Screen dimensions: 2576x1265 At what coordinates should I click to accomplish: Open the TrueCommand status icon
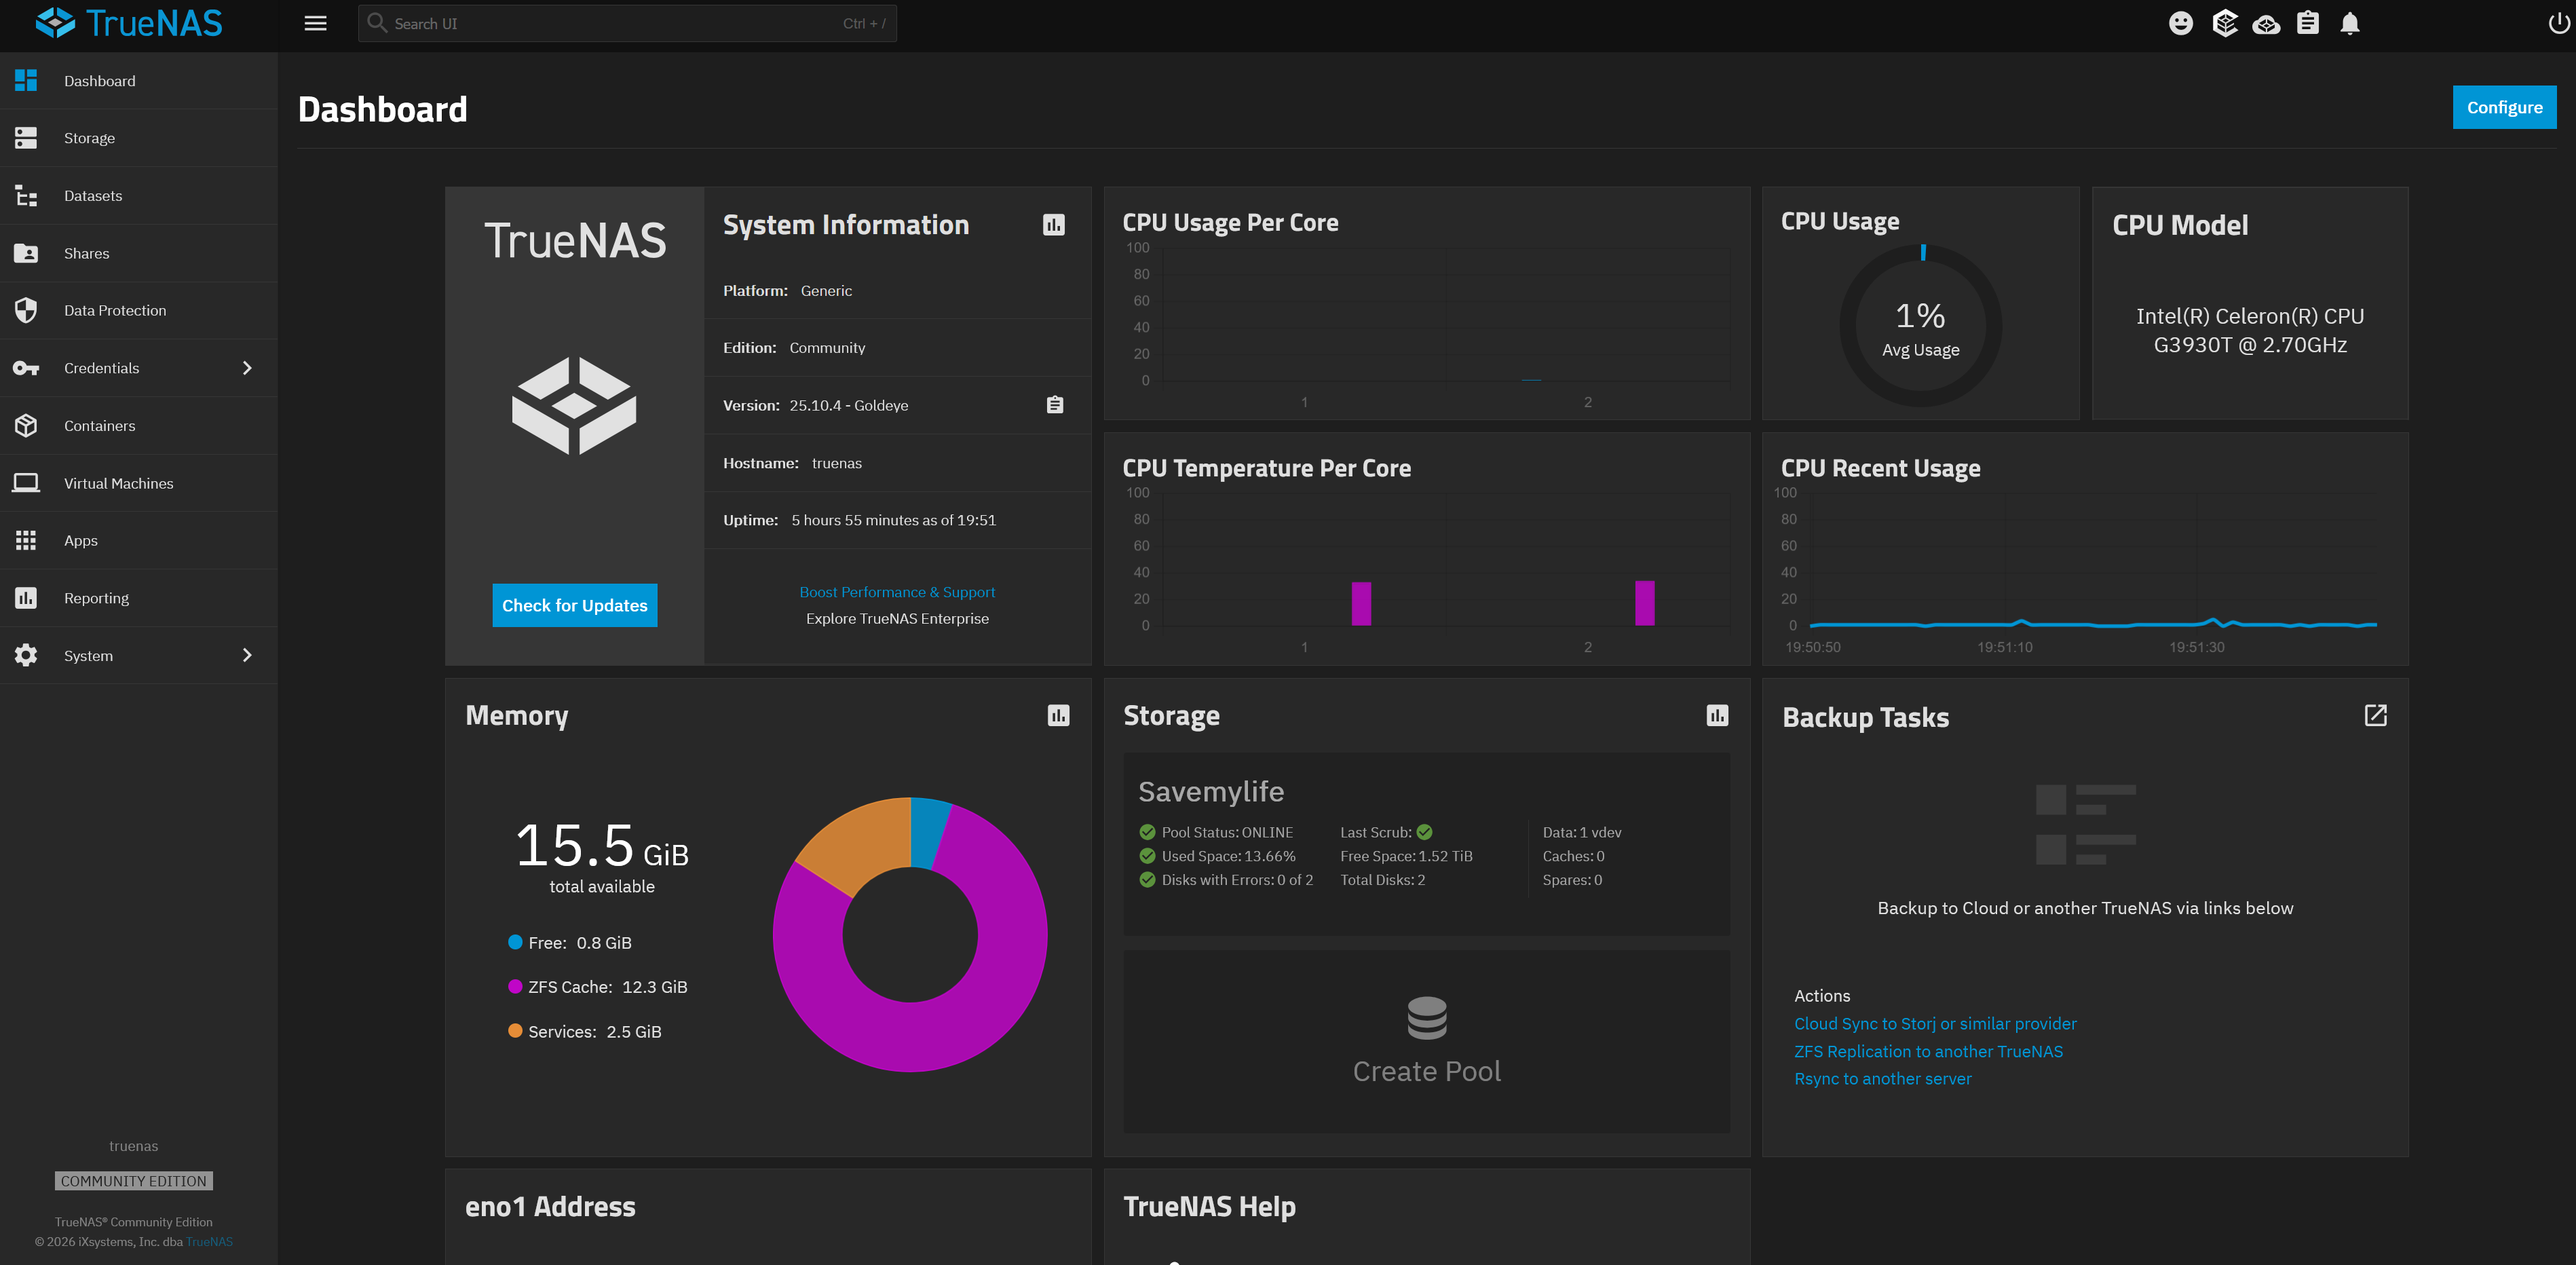(2224, 23)
